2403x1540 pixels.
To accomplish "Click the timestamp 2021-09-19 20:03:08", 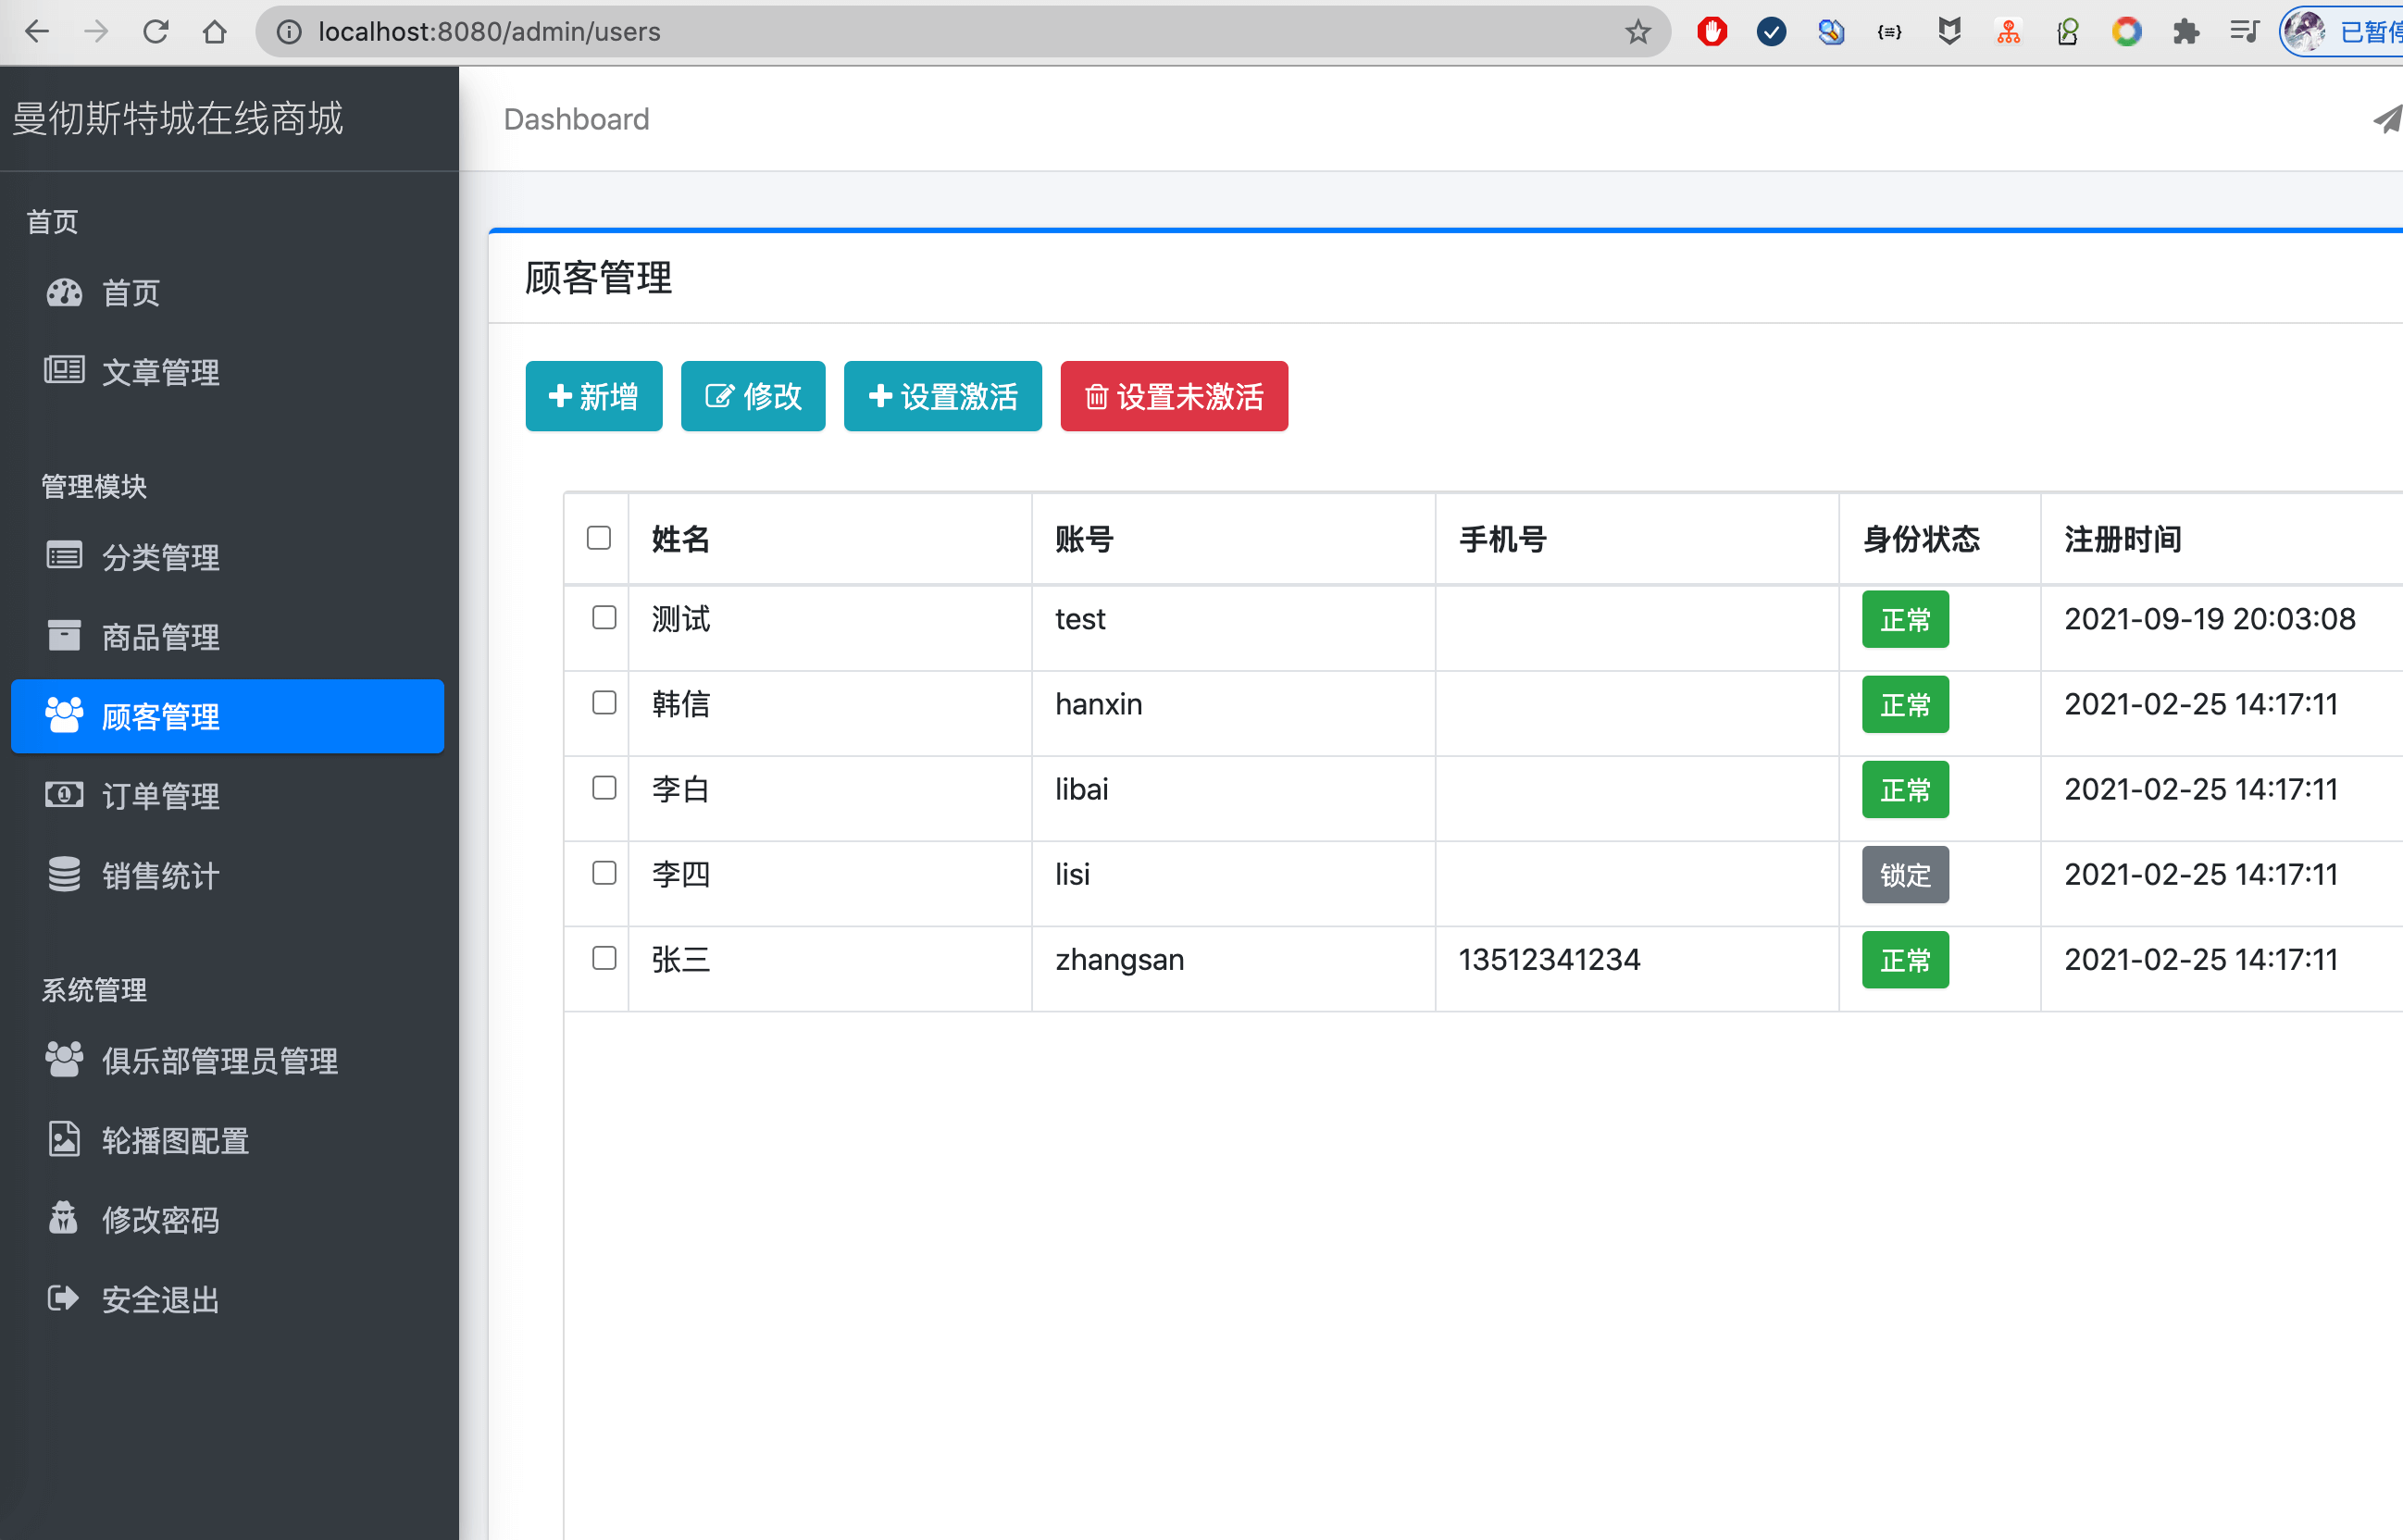I will coord(2210,619).
